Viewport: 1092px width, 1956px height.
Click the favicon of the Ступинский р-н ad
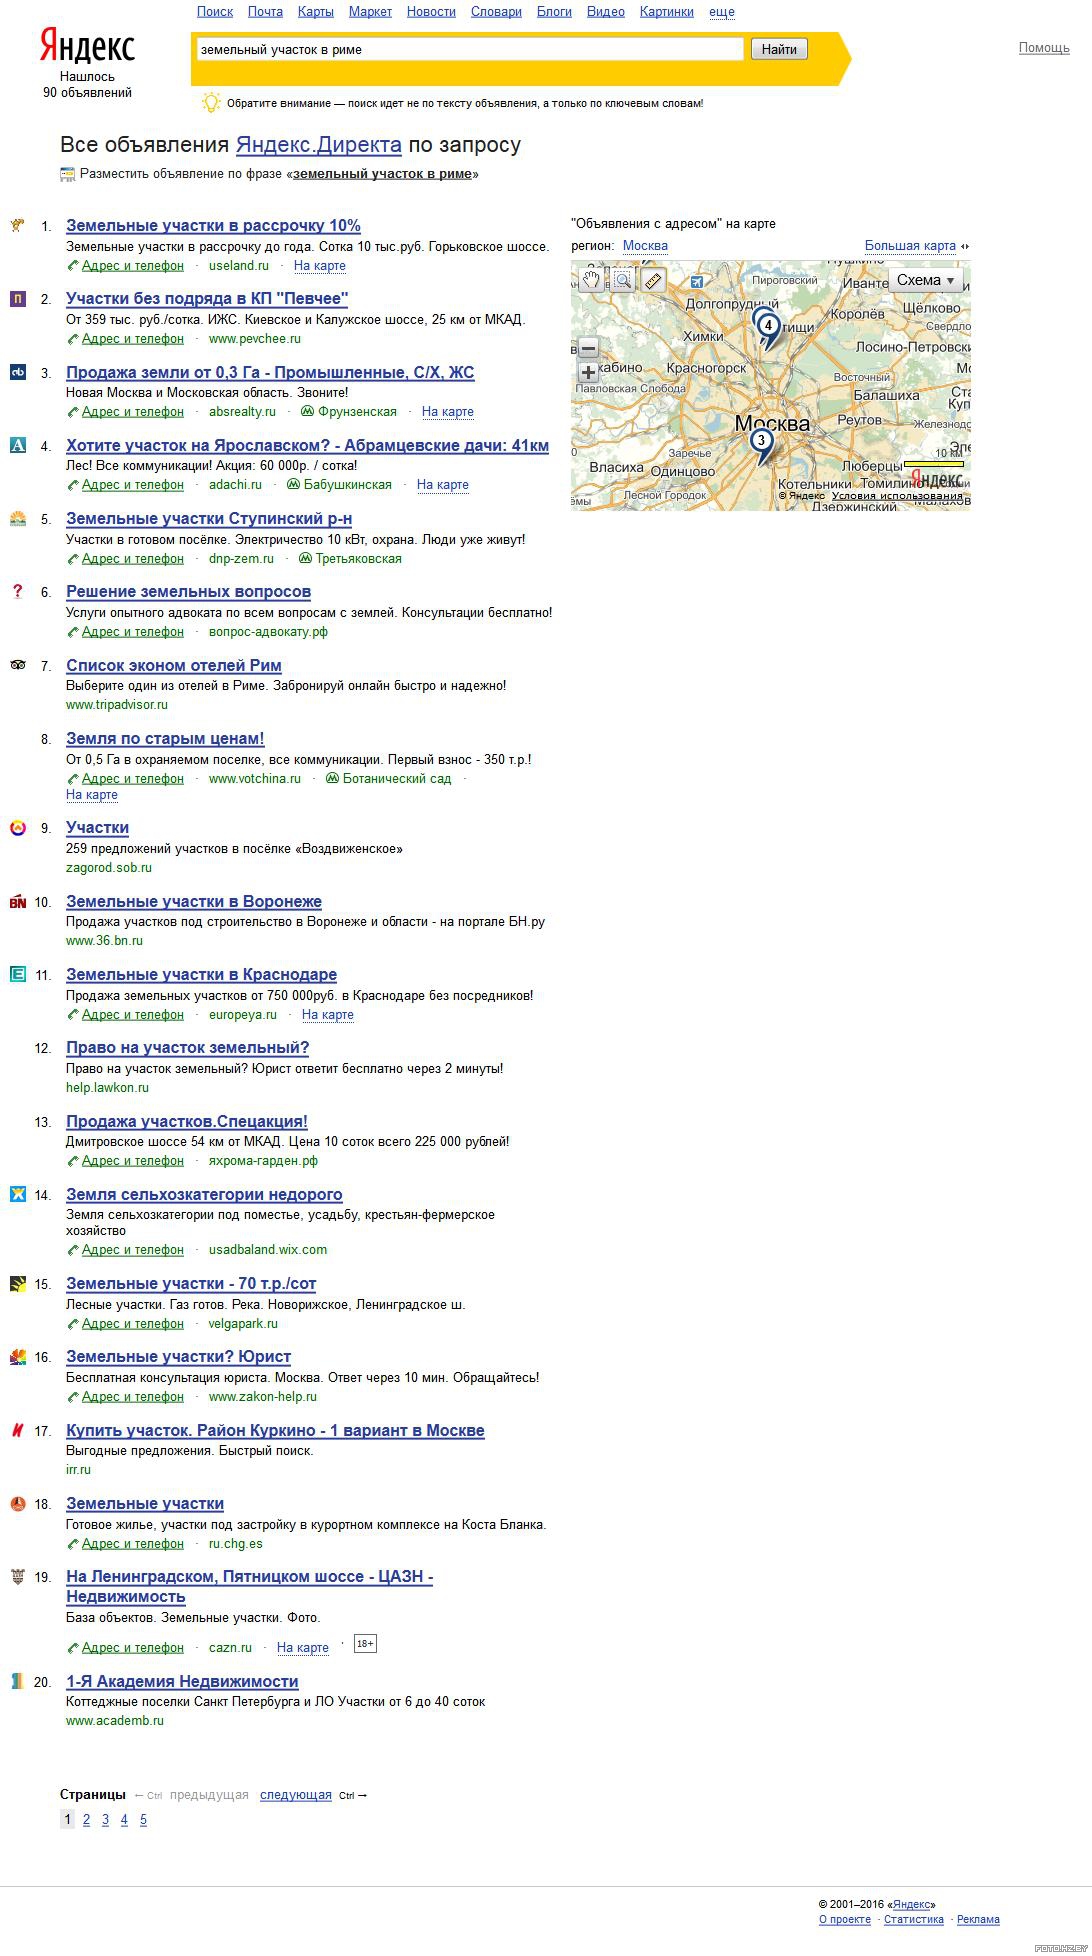tap(18, 518)
